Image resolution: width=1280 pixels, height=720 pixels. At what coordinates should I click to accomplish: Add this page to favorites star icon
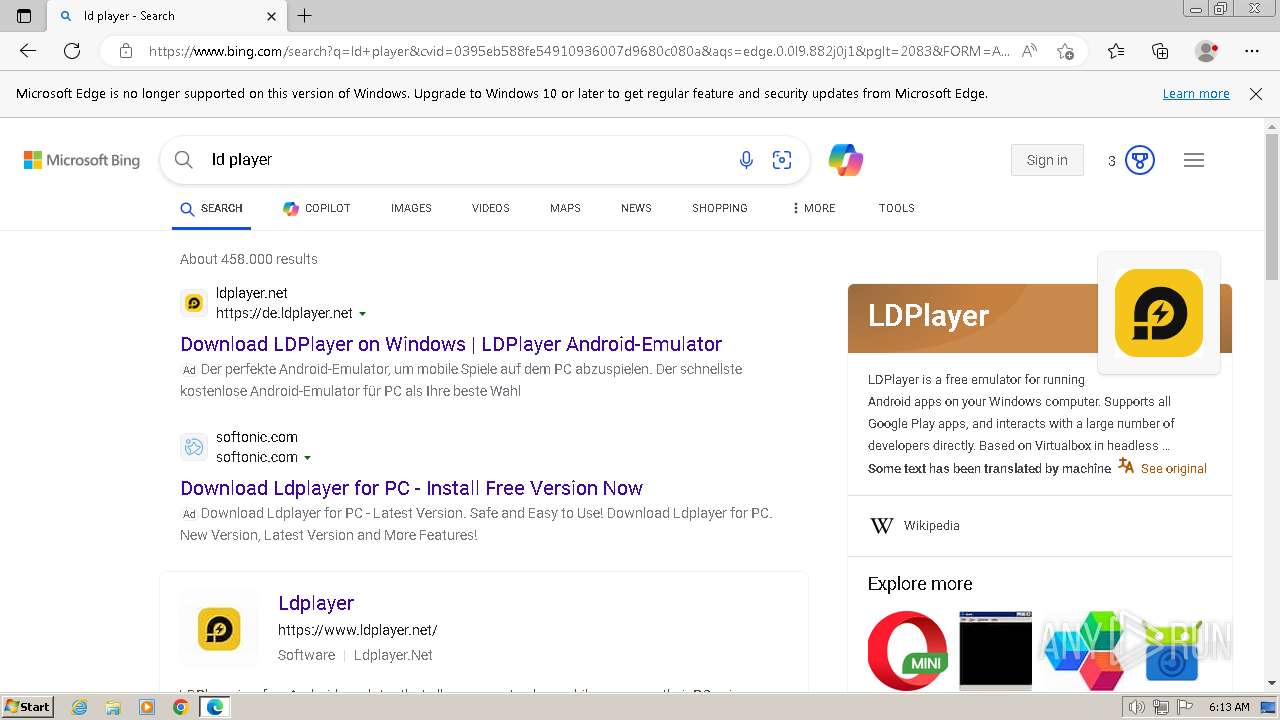point(1065,51)
